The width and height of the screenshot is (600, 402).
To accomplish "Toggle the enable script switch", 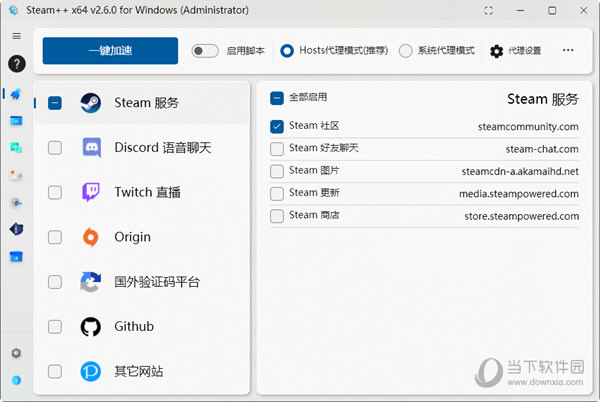I will point(205,50).
